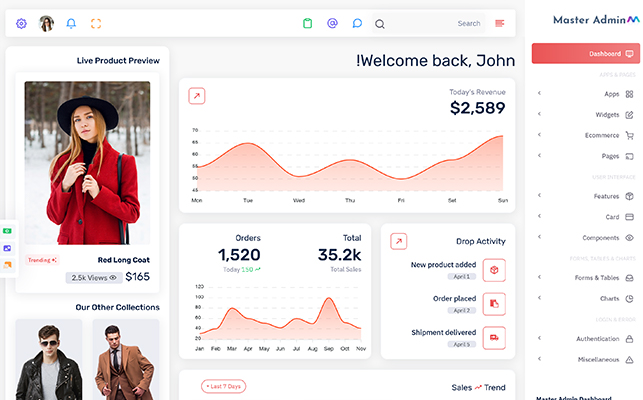Toggle sidebar with the red hamburger icon

(x=500, y=23)
